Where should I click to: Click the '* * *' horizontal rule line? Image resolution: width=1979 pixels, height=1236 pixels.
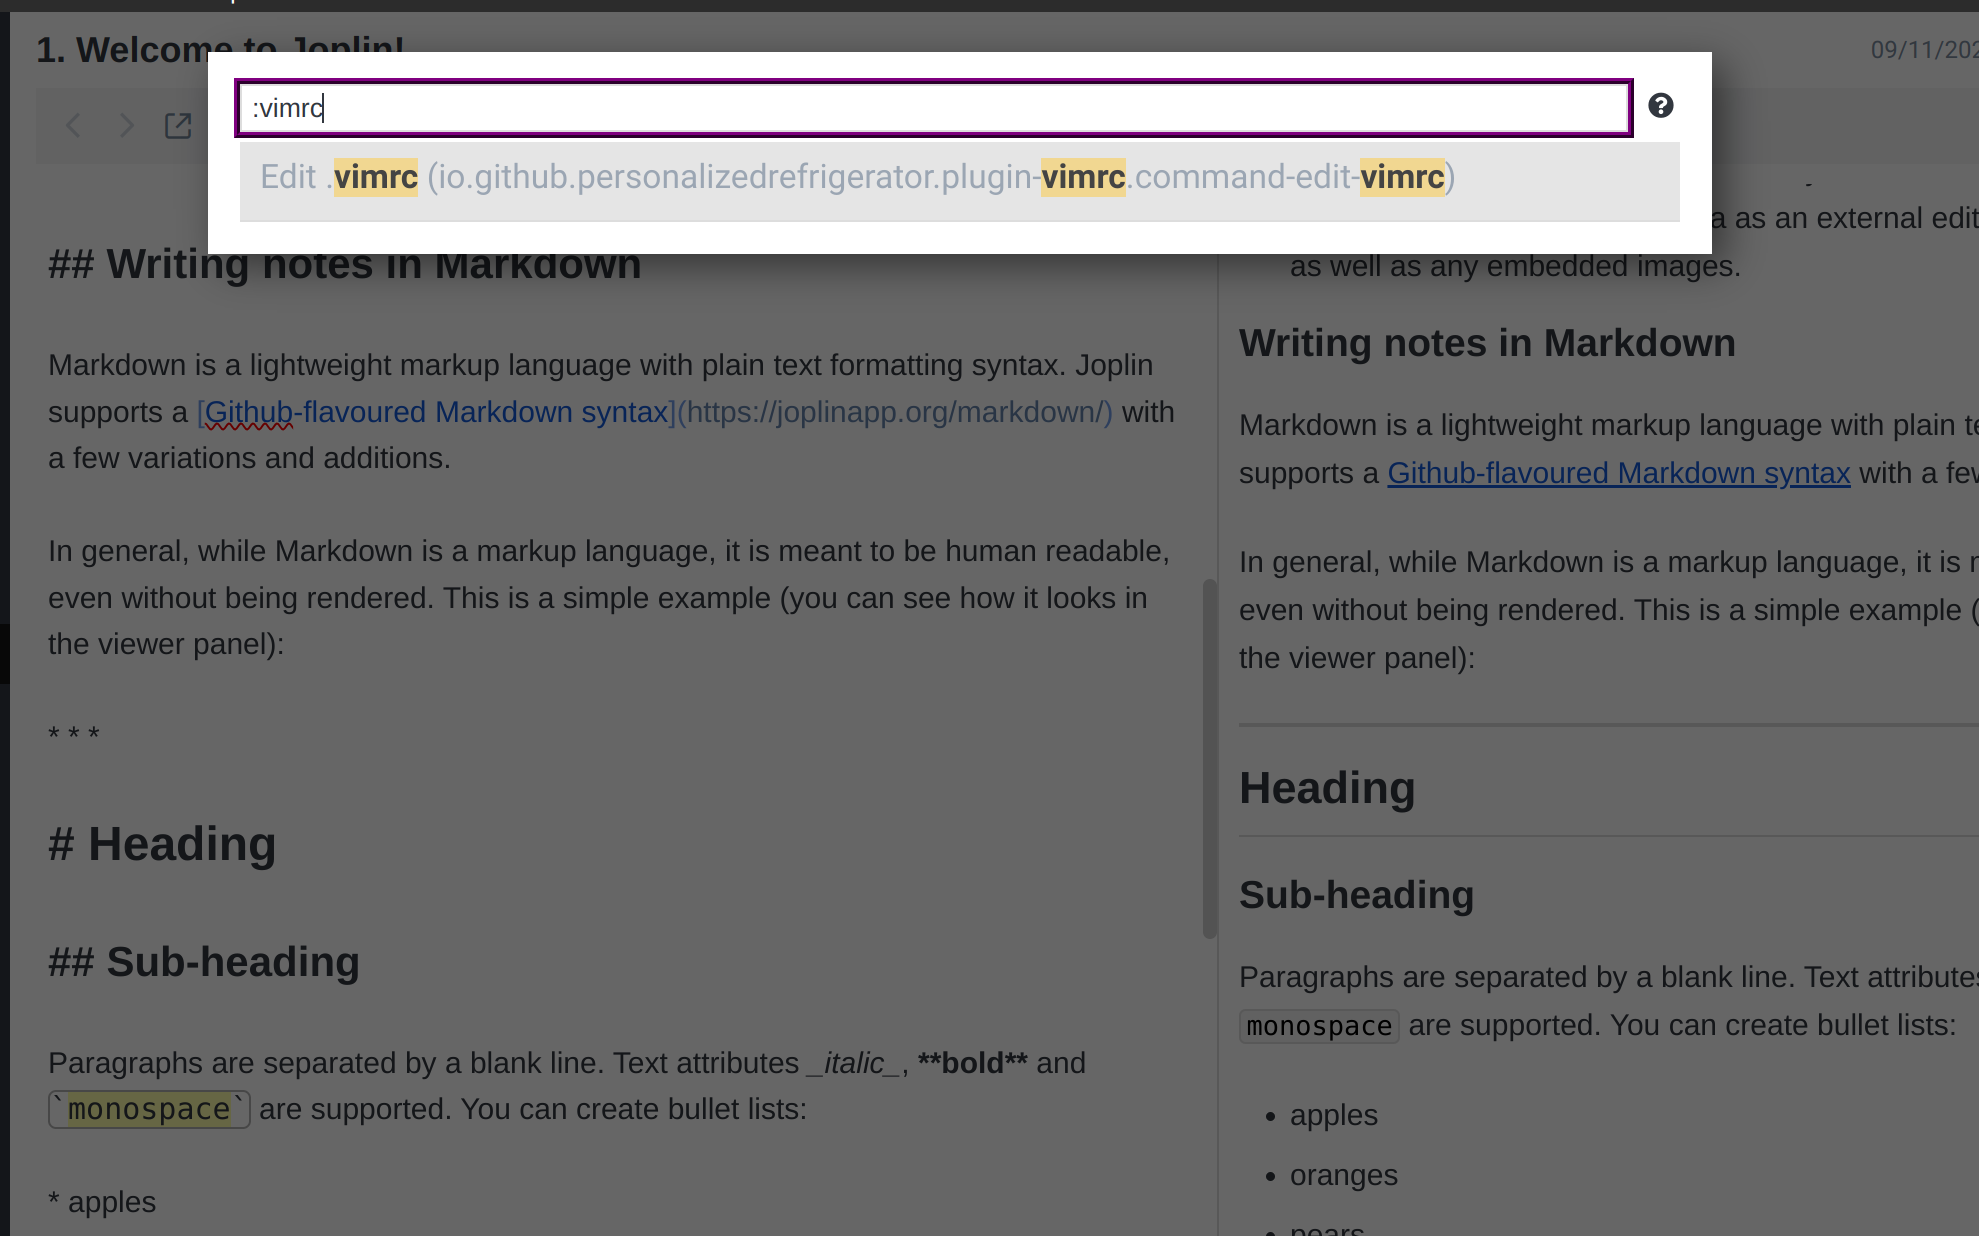coord(74,734)
